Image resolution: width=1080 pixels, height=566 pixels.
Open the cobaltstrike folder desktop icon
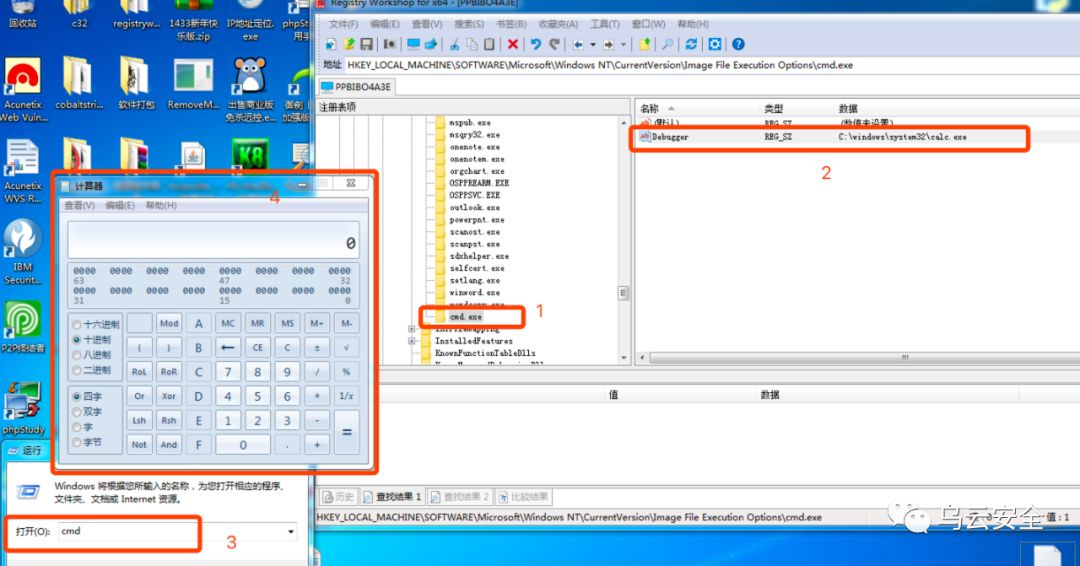pos(79,83)
